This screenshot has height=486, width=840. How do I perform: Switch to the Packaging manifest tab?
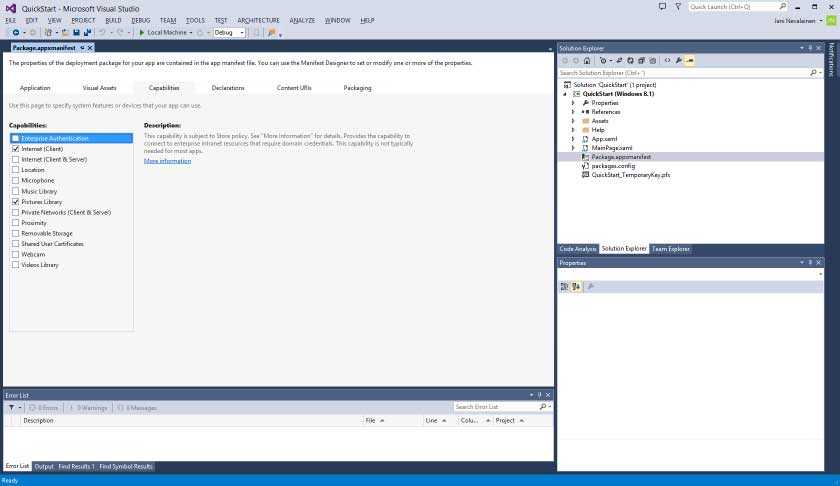357,88
